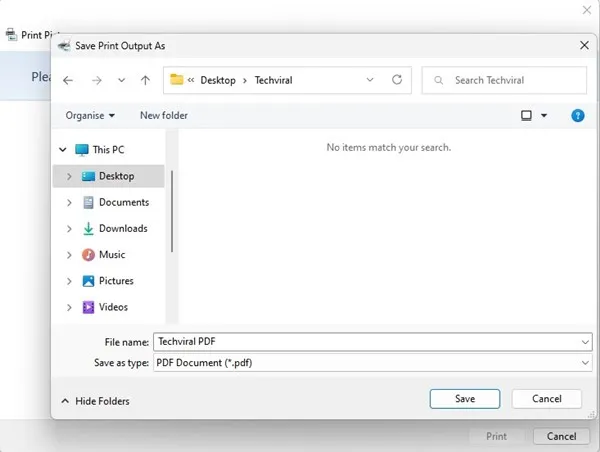Viewport: 600px width, 452px height.
Task: Select Downloads in navigation pane
Action: (x=123, y=228)
